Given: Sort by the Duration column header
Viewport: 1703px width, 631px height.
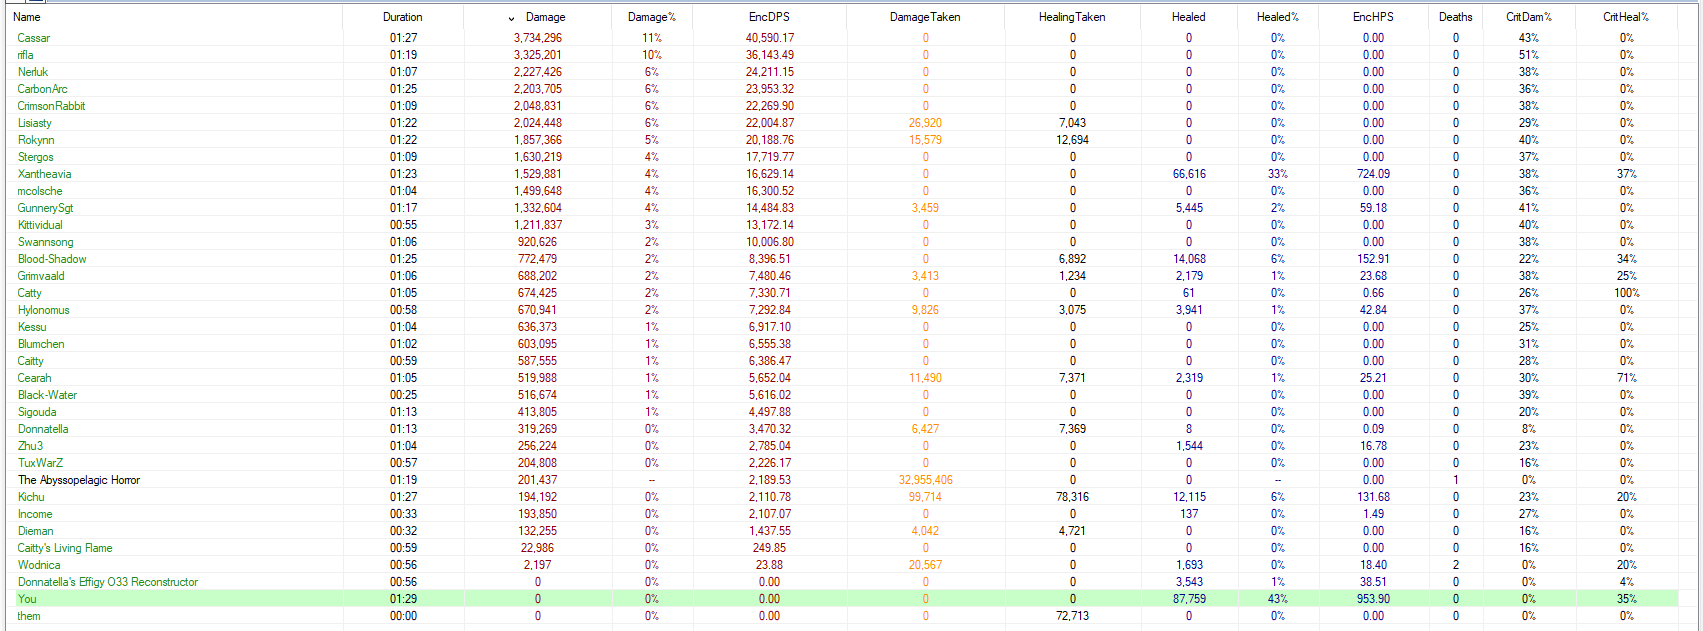Looking at the screenshot, I should click(x=402, y=17).
